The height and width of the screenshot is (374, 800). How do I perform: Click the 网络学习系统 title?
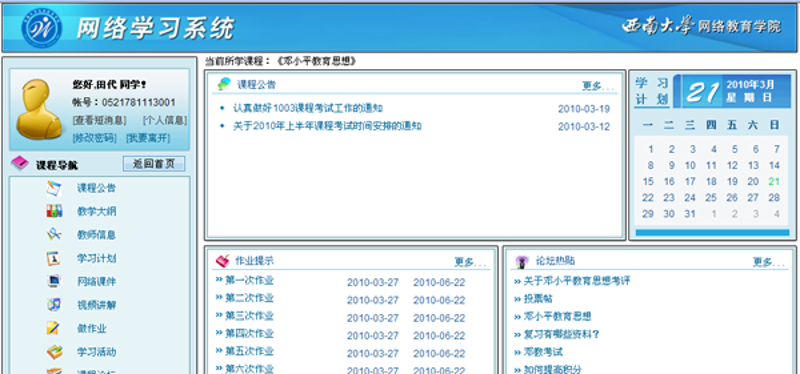pyautogui.click(x=156, y=28)
